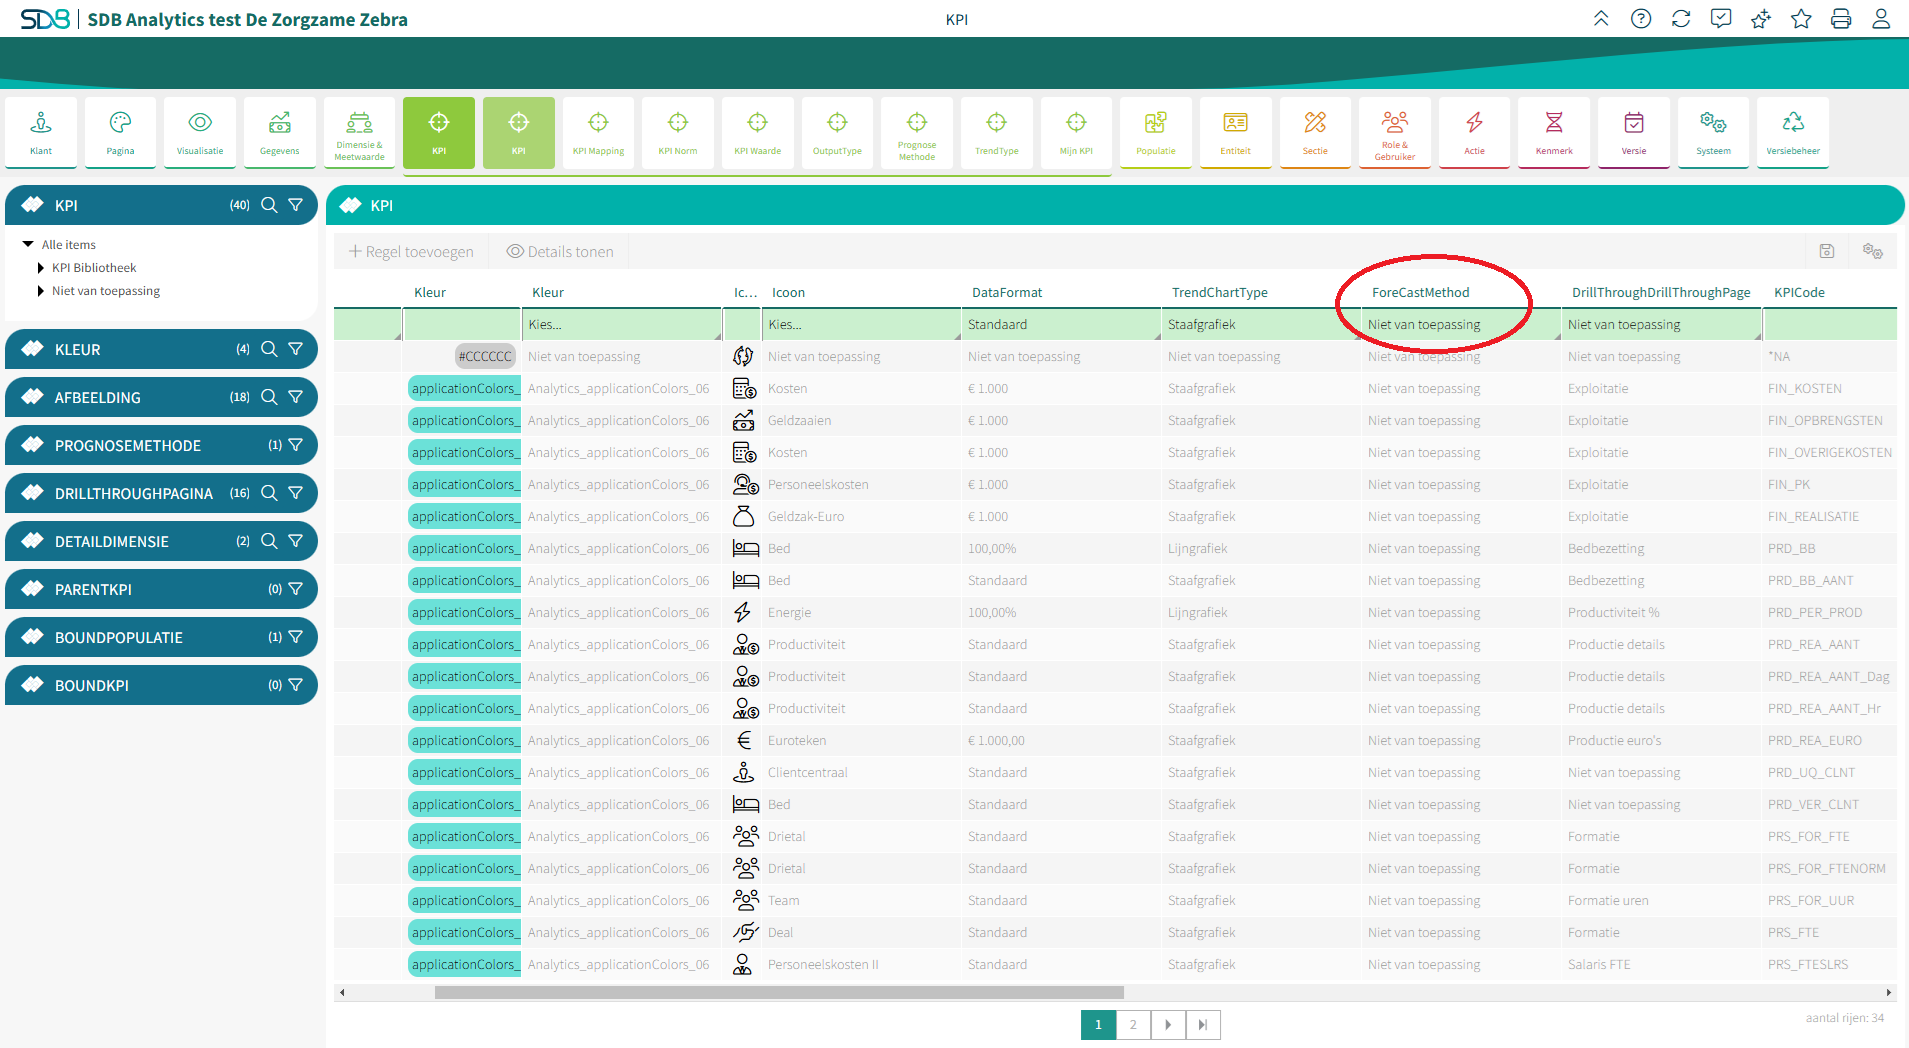
Task: Open the BOUNDPOPULATIE panel header
Action: point(161,637)
